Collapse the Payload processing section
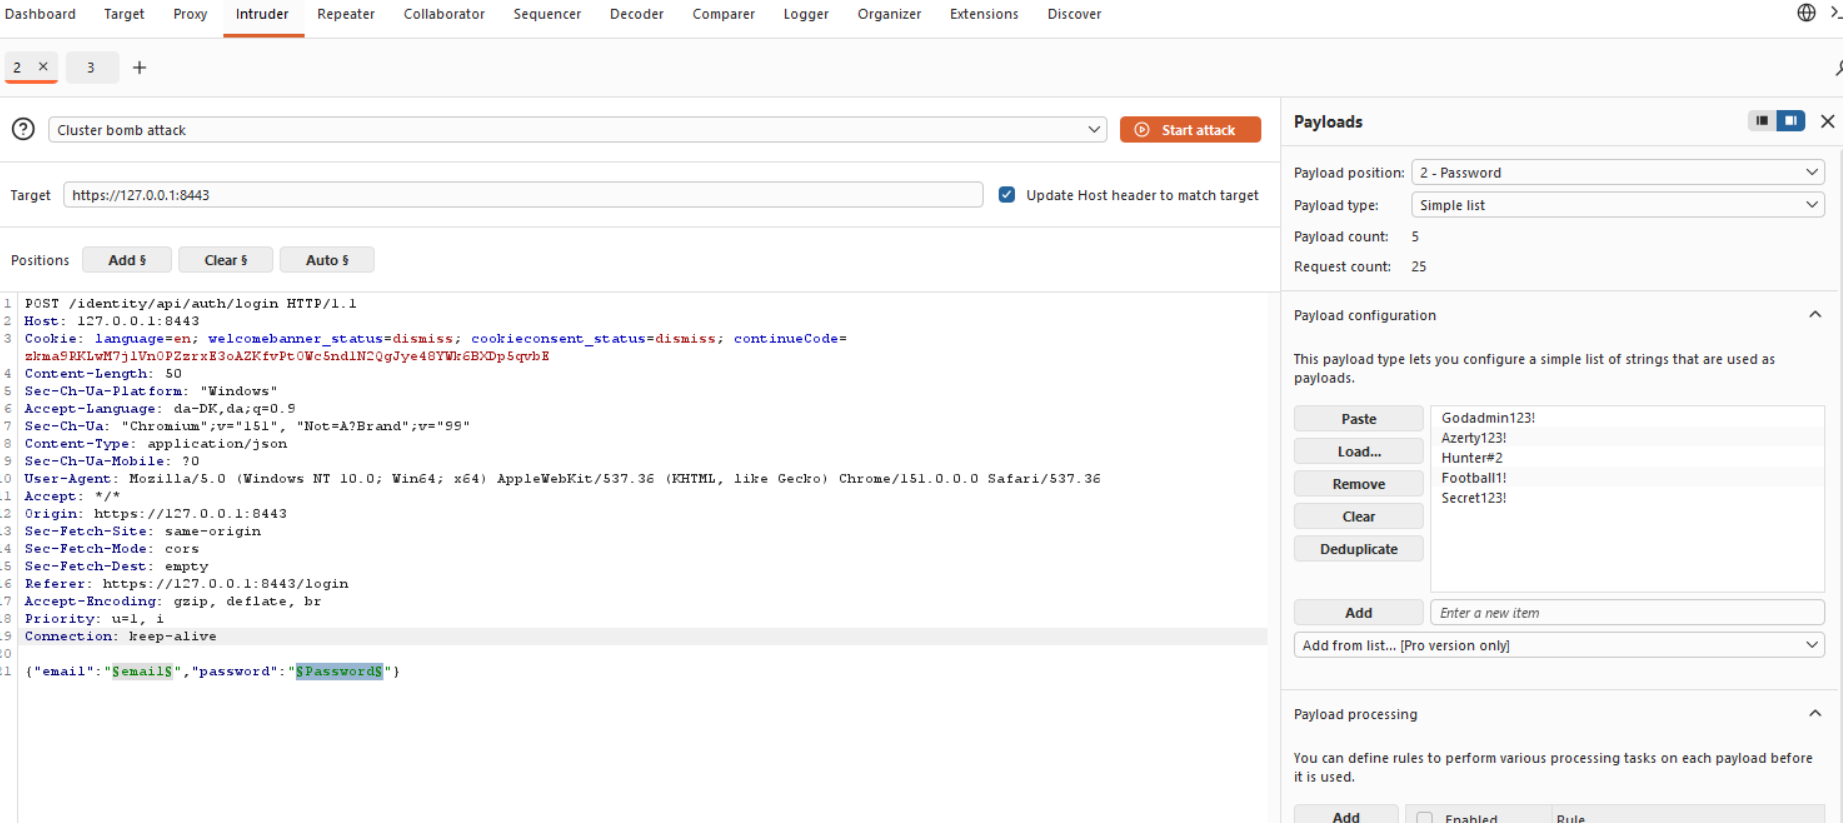 coord(1814,714)
